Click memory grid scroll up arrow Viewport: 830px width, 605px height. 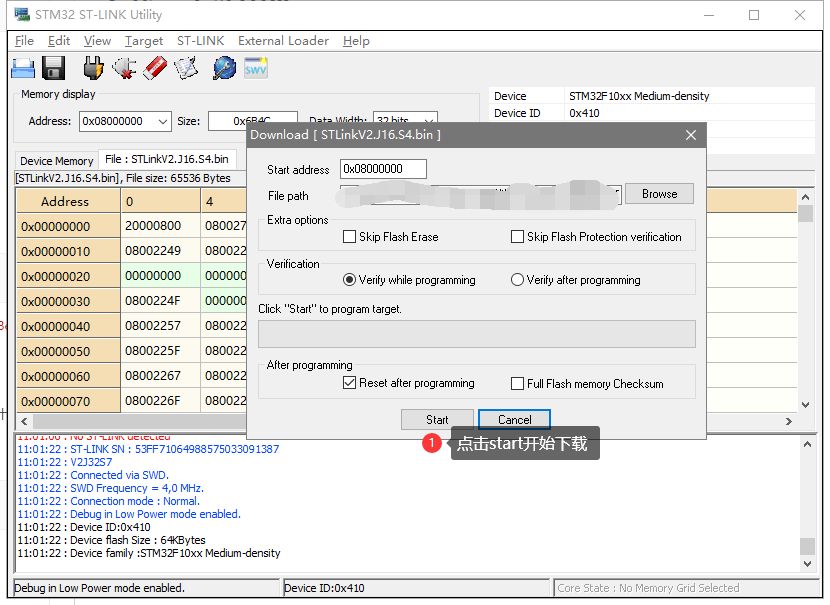tap(805, 197)
